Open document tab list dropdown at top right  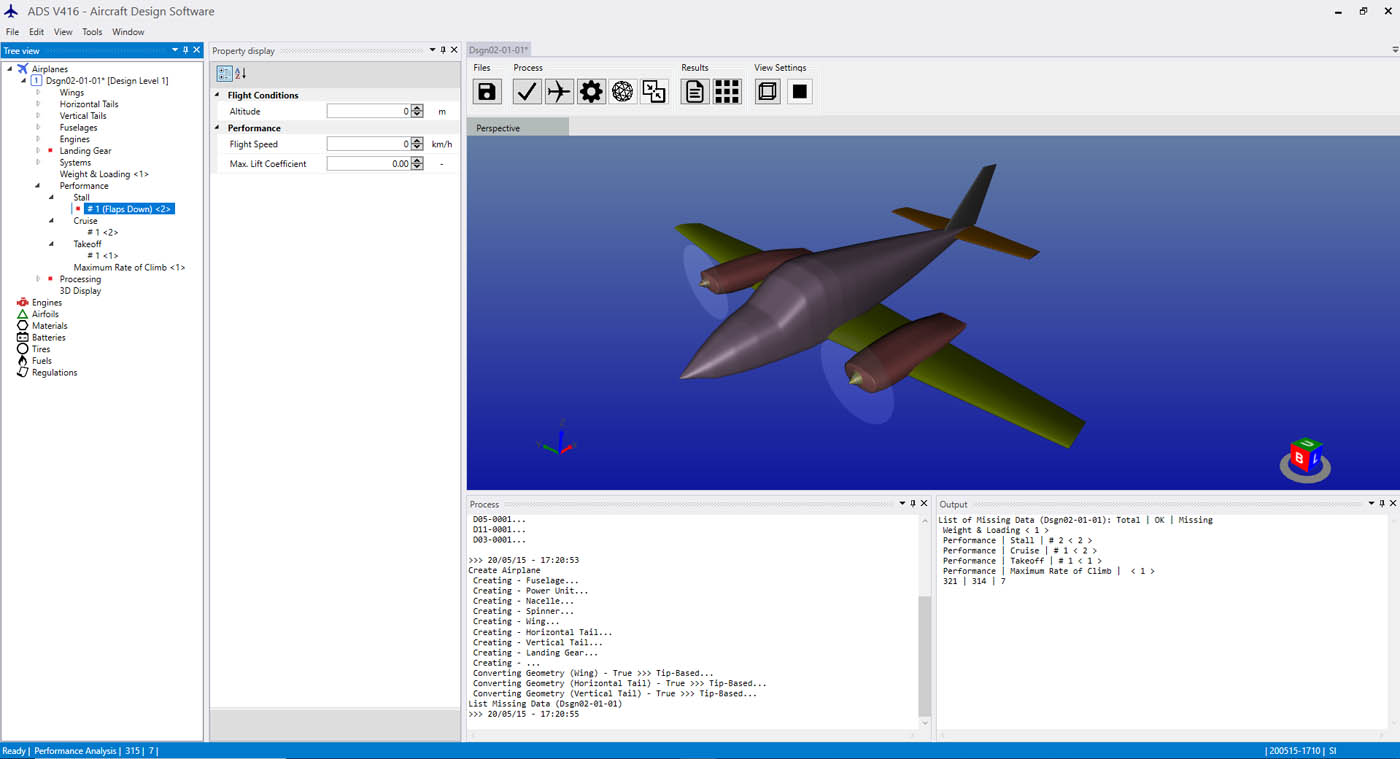1394,50
